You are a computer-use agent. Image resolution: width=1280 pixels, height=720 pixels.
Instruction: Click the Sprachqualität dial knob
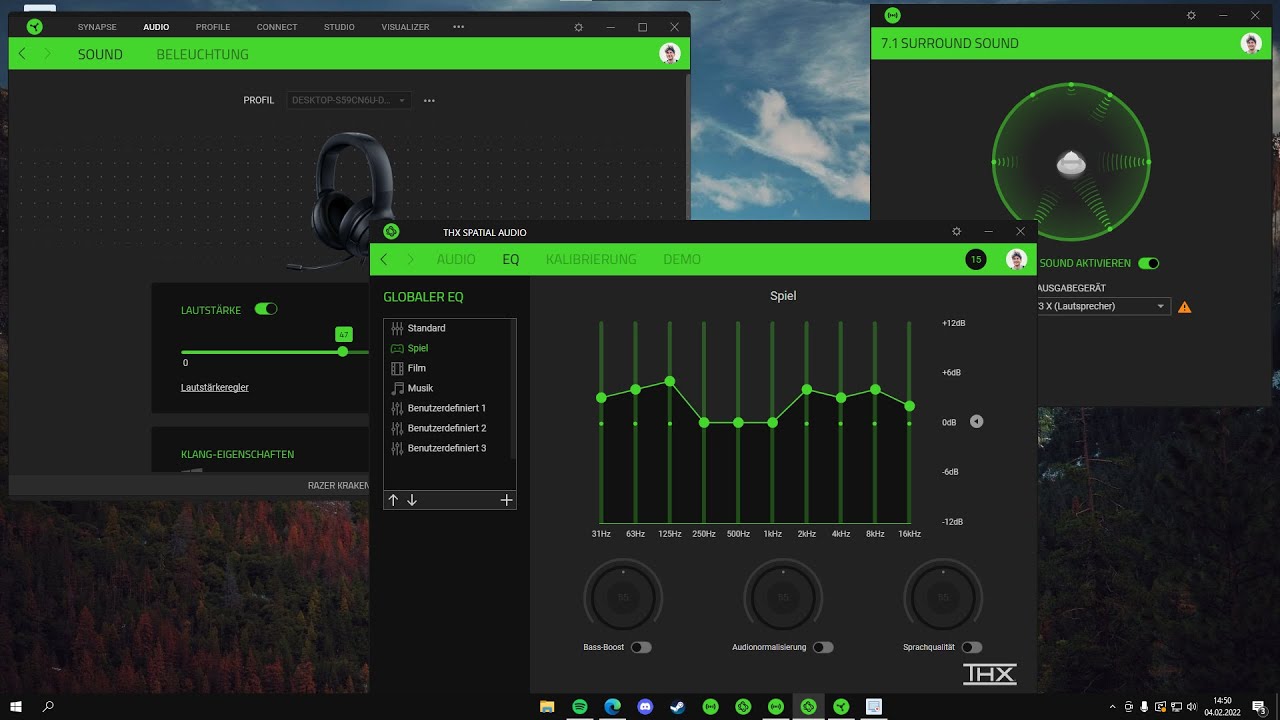[943, 598]
